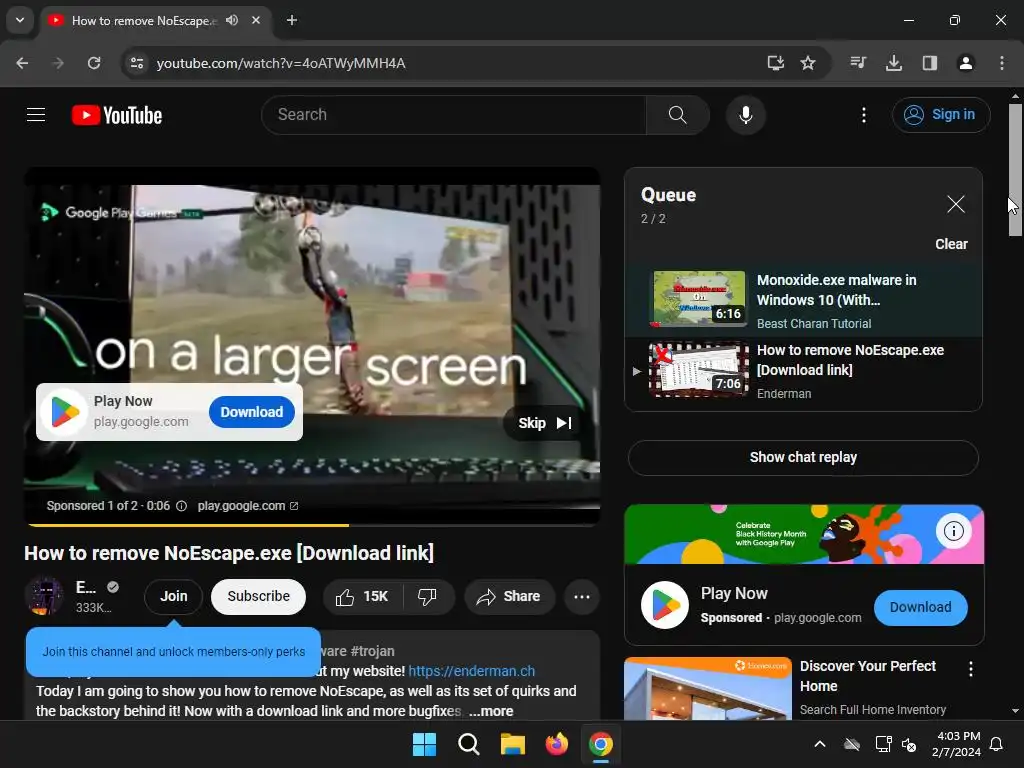Click the search magnifier button
1024x768 pixels.
click(677, 115)
